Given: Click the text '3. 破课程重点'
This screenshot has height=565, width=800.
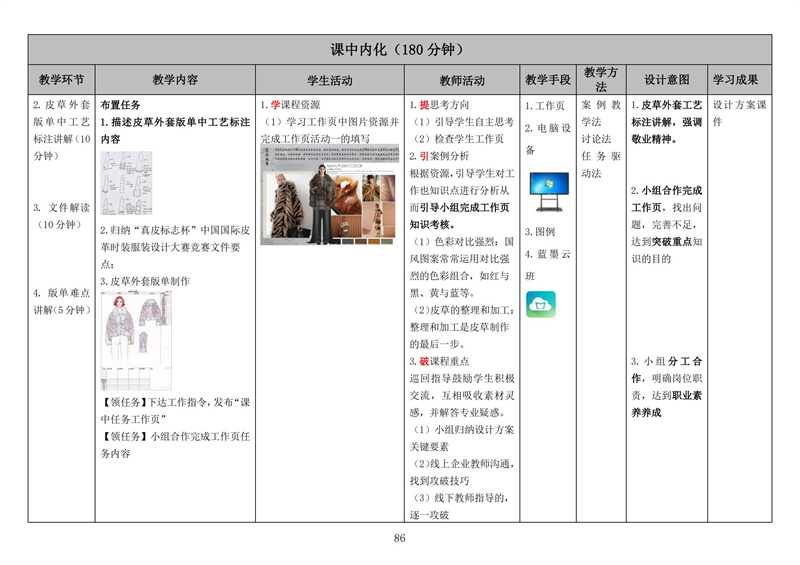Looking at the screenshot, I should [x=439, y=361].
